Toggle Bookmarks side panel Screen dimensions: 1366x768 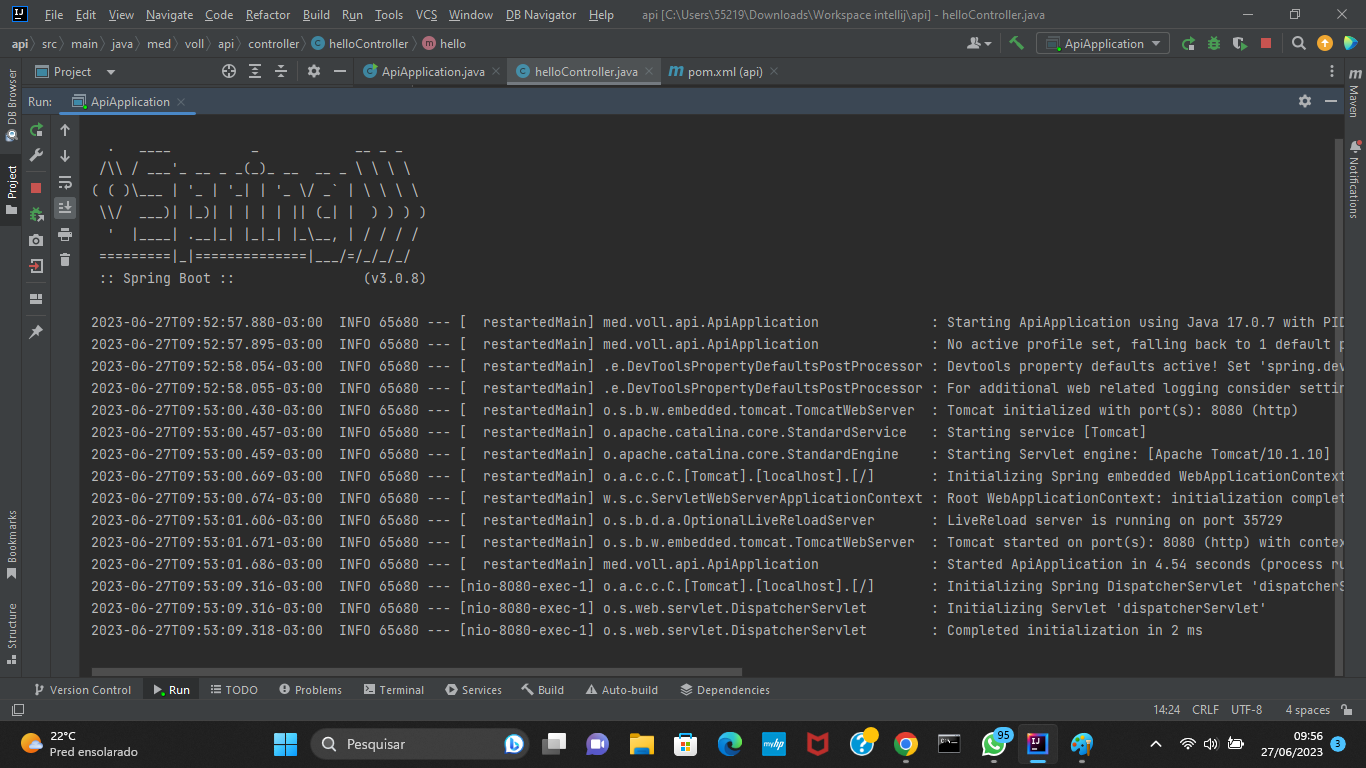[11, 545]
